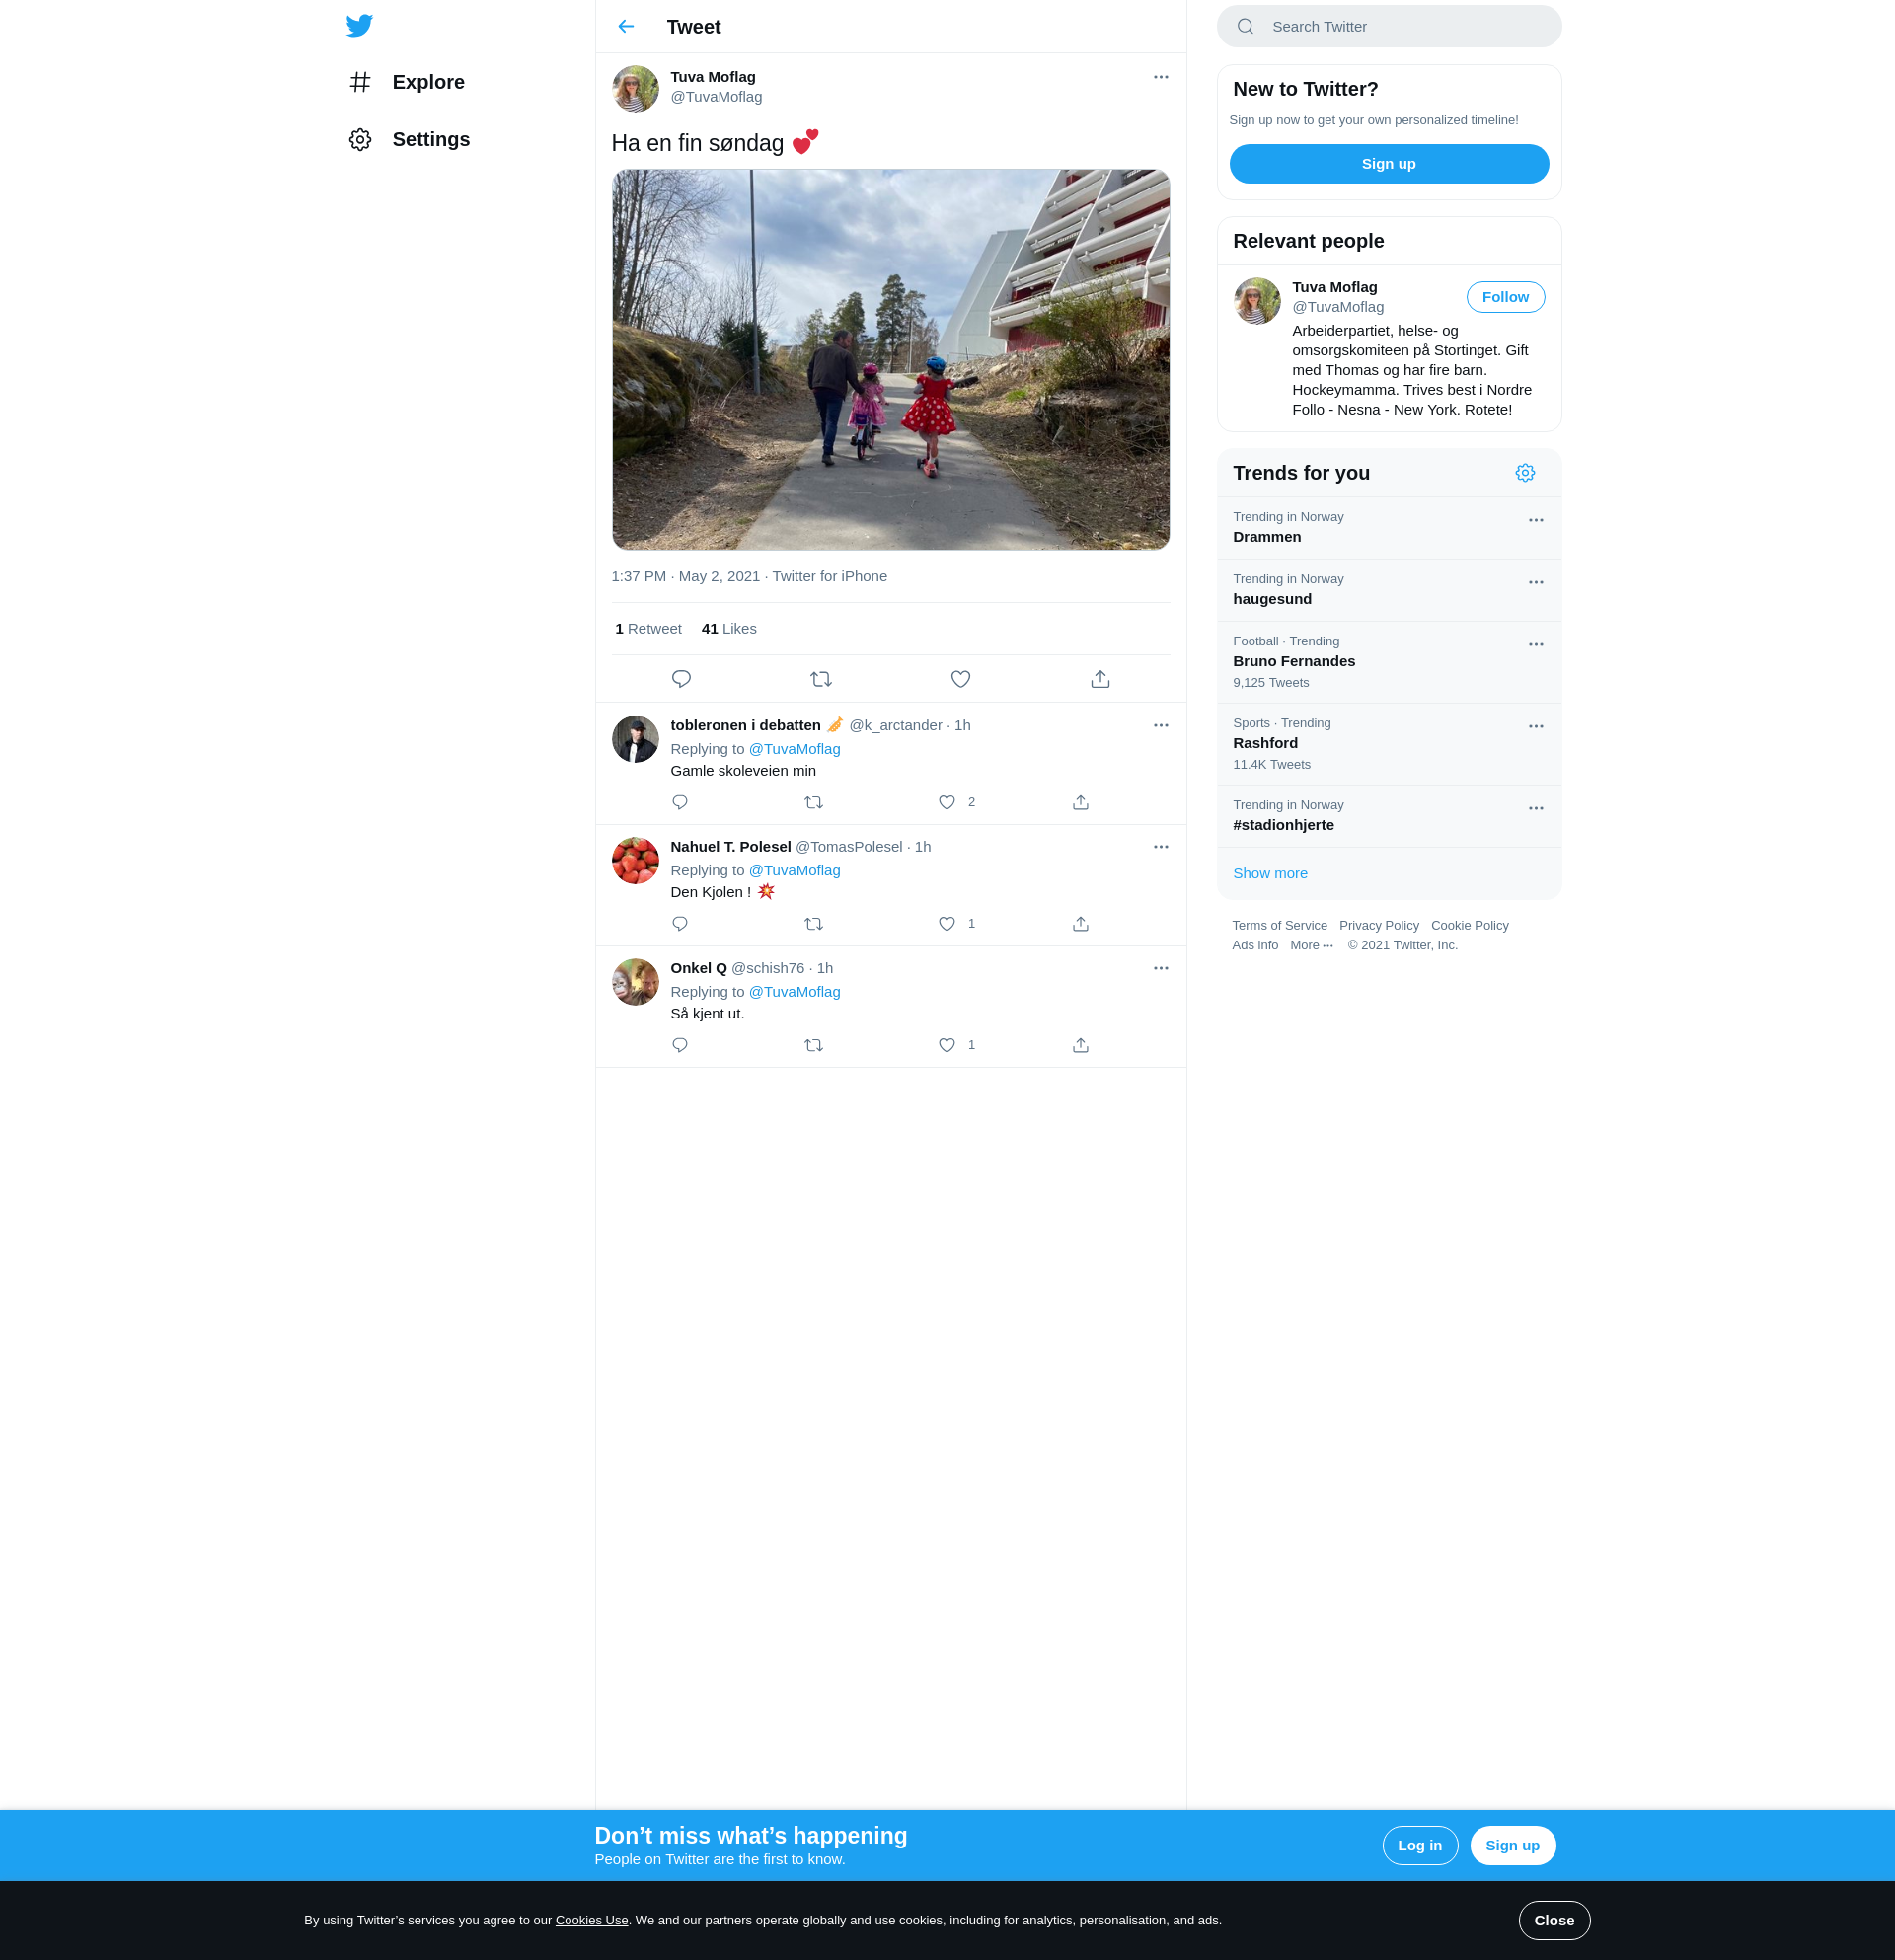Click the Twitter bird logo
Screen dimensions: 1895x1960
359,25
